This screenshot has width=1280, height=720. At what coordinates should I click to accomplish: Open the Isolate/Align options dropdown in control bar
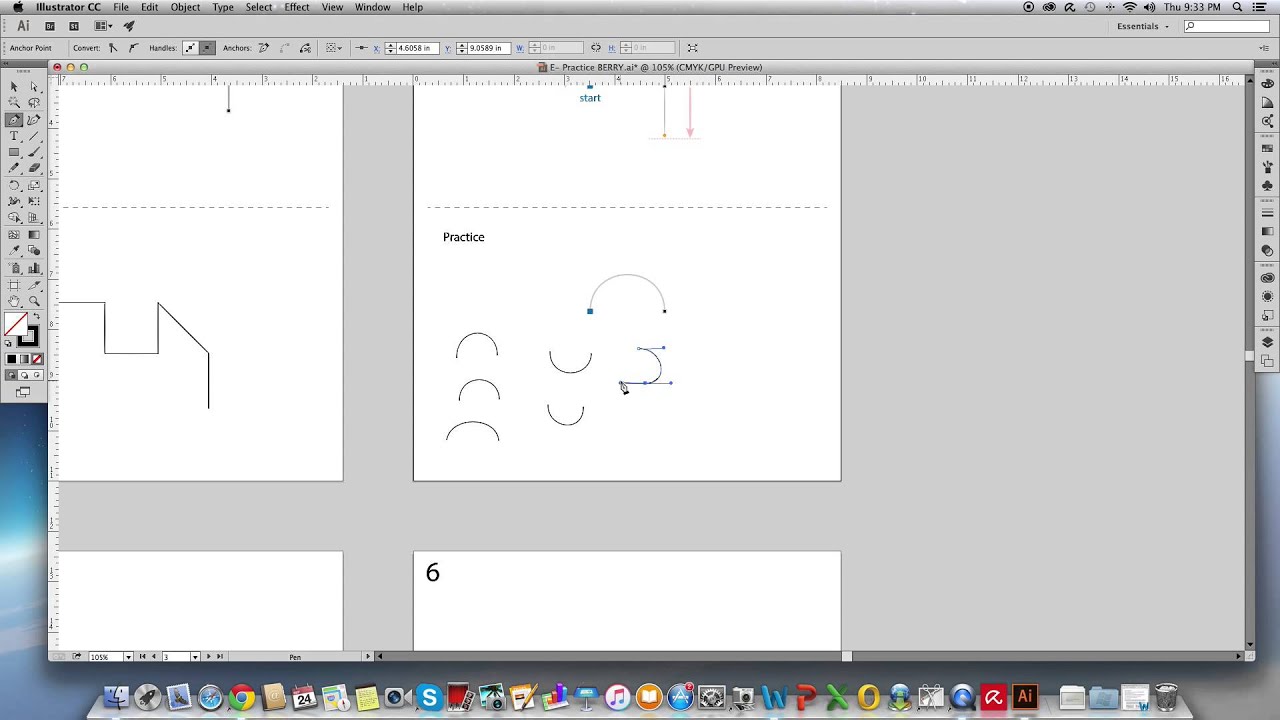[x=335, y=48]
